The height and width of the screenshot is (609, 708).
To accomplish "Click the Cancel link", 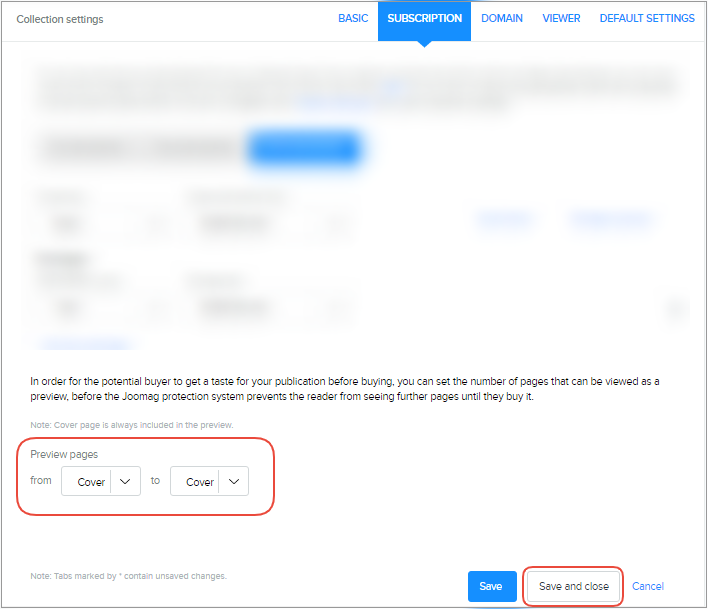I will click(648, 586).
